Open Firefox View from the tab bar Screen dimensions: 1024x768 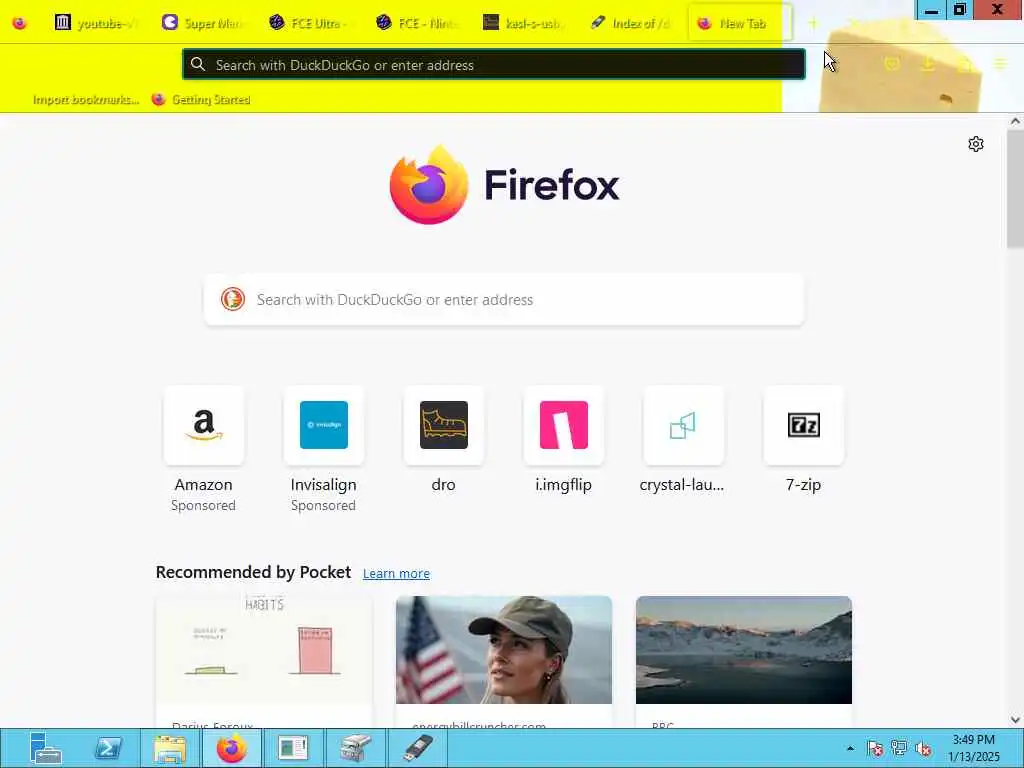coord(20,24)
